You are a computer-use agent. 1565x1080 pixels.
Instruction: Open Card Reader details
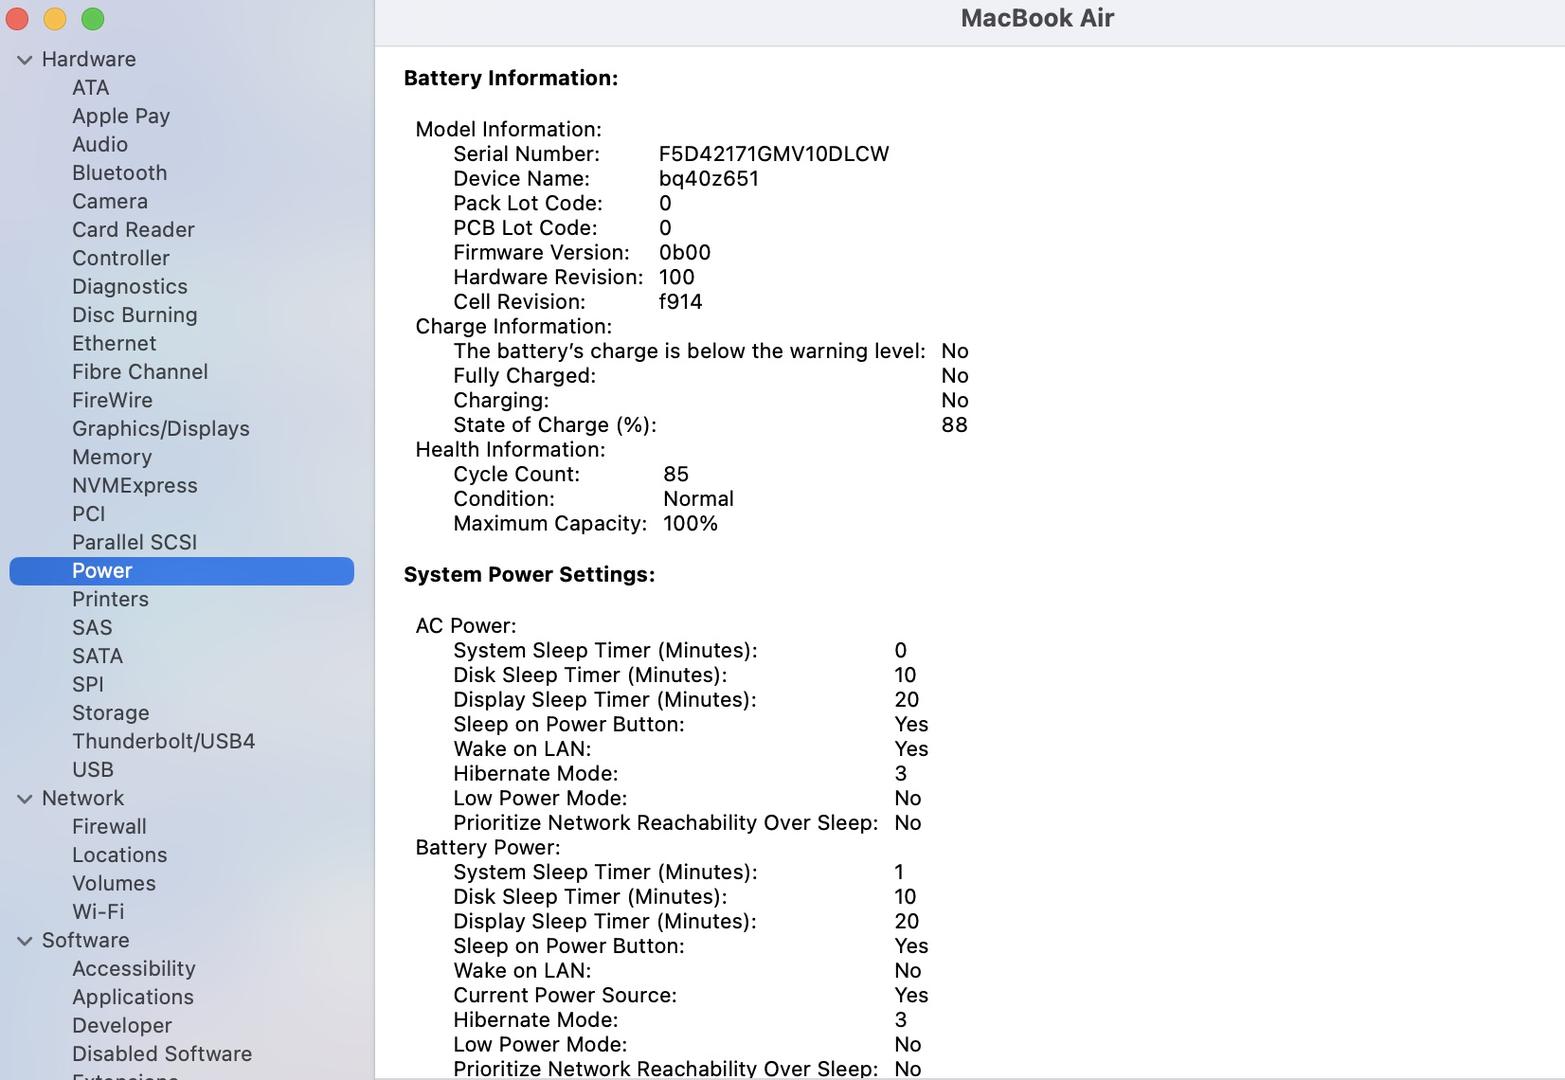(x=133, y=230)
